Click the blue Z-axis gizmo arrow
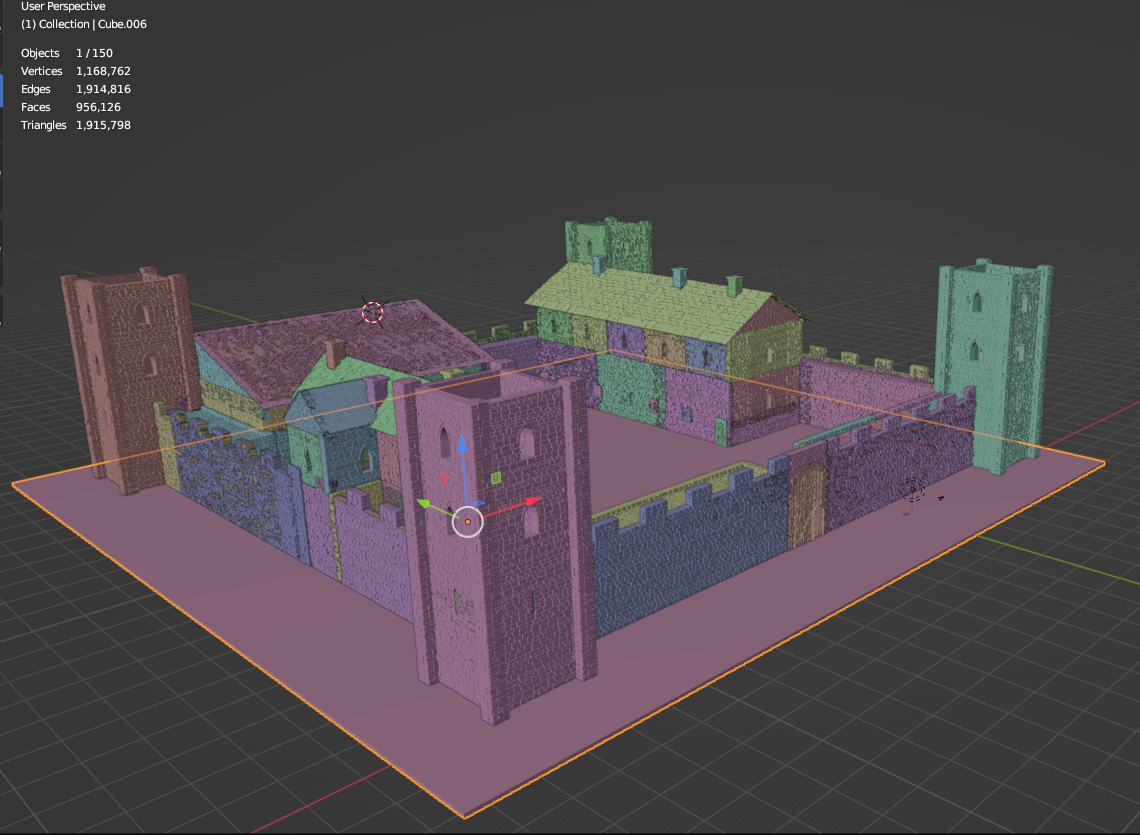Image resolution: width=1140 pixels, height=835 pixels. pos(462,446)
